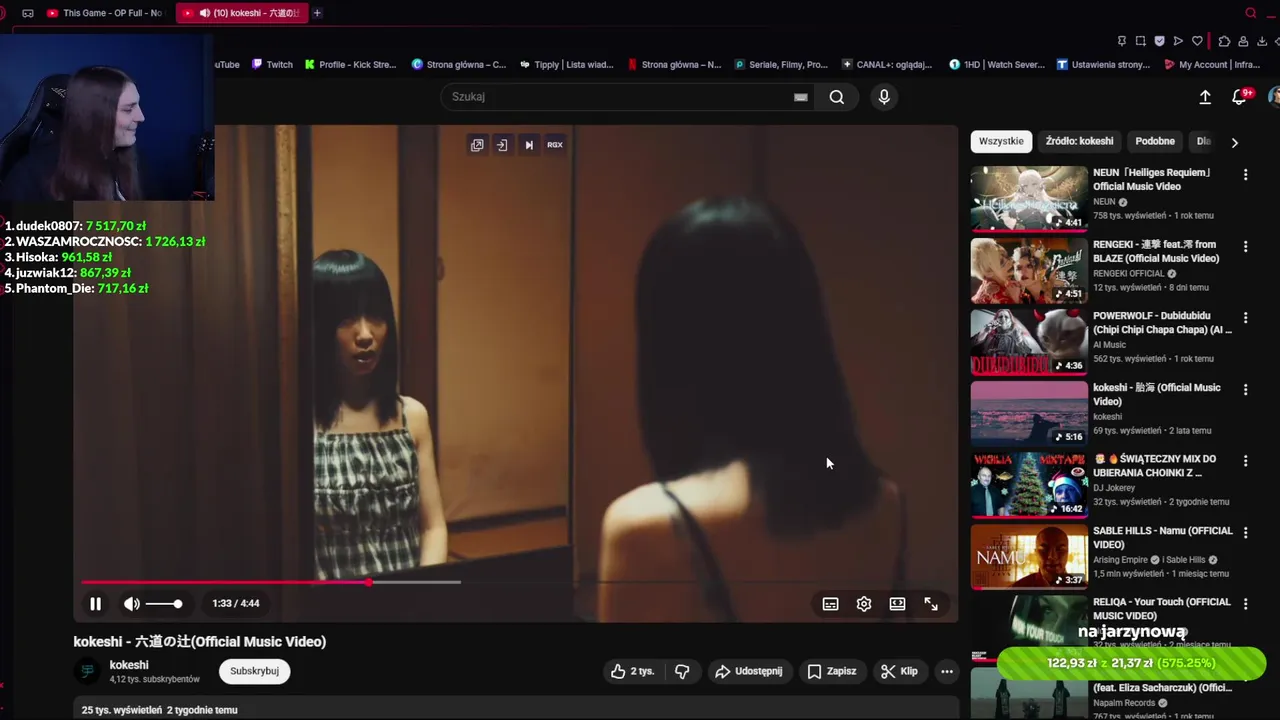Open options for the NEUN video
Image resolution: width=1280 pixels, height=720 pixels.
point(1245,175)
